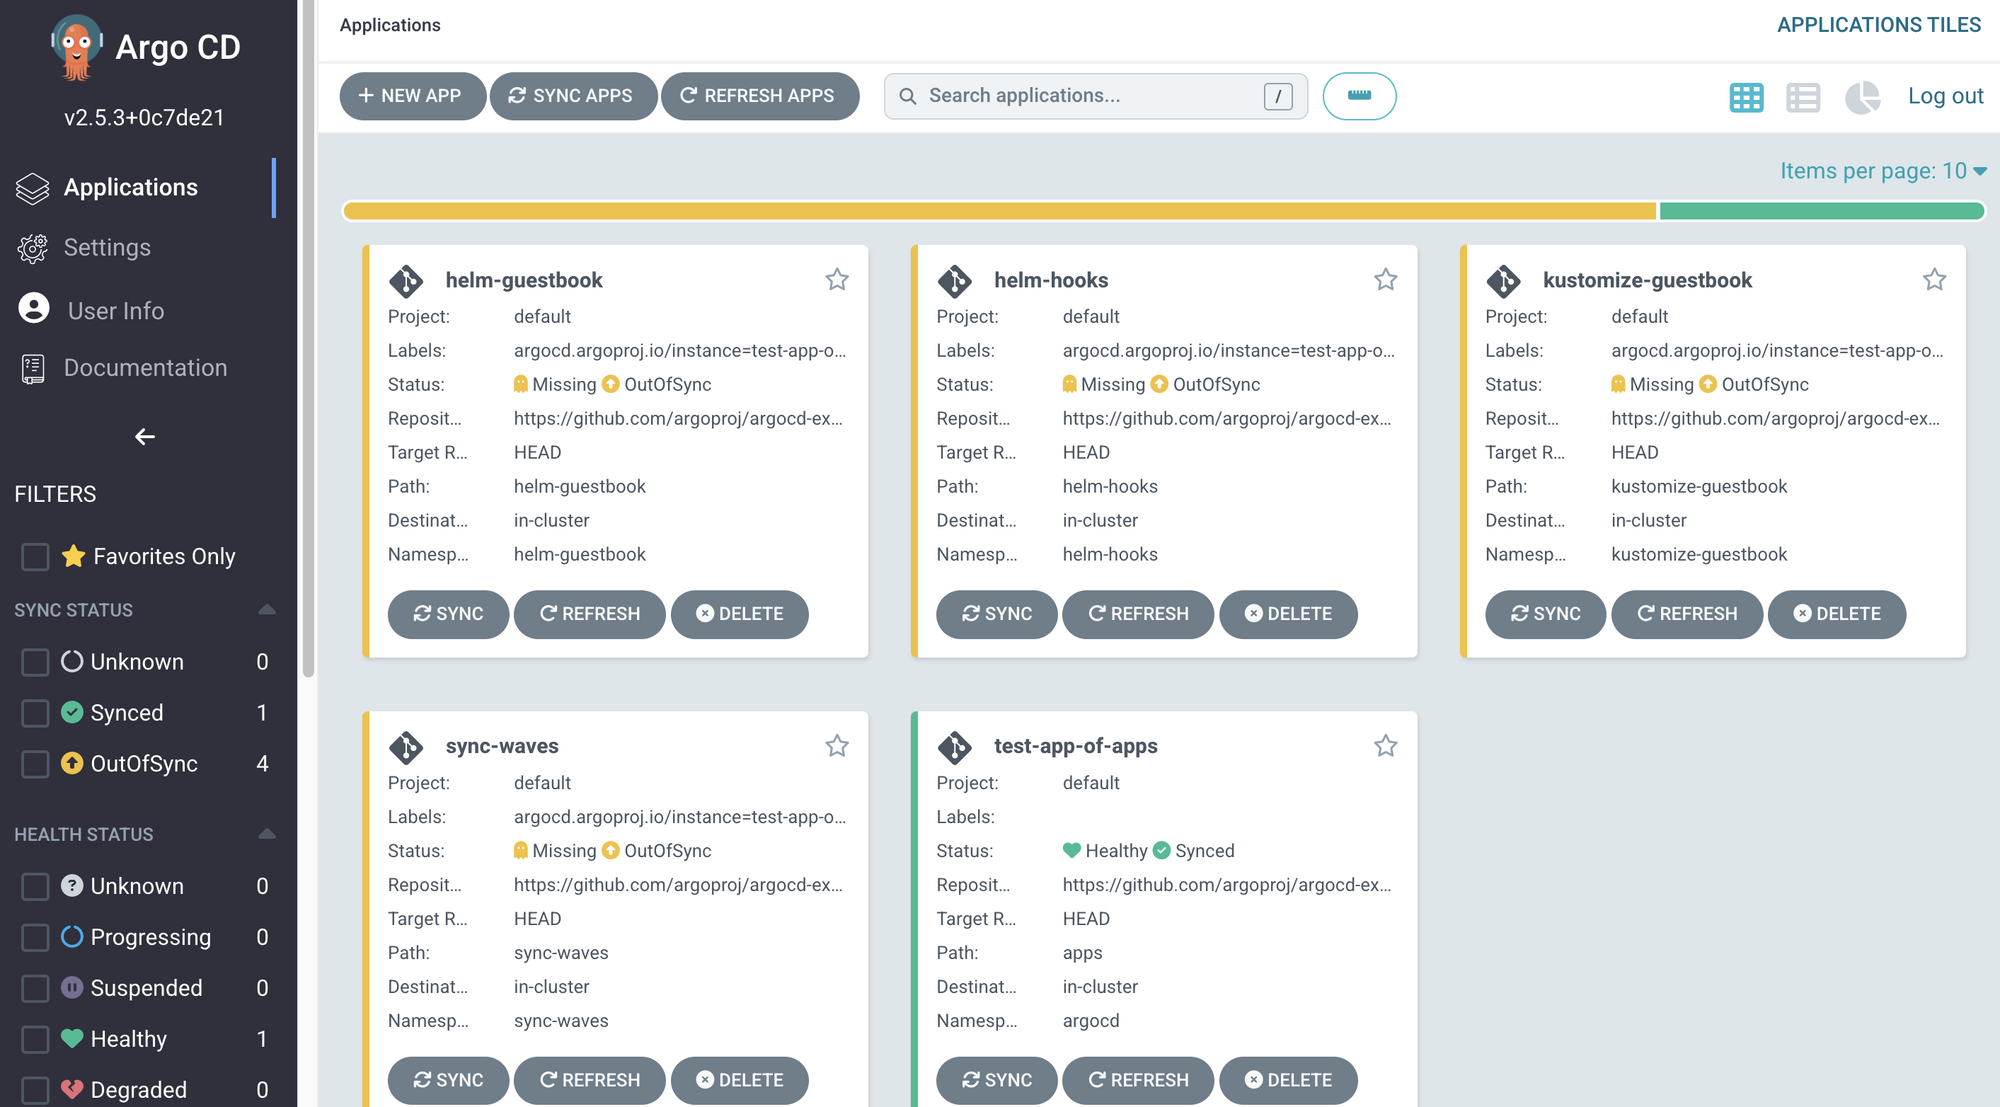
Task: Enable Favorites Only filter checkbox
Action: [35, 557]
